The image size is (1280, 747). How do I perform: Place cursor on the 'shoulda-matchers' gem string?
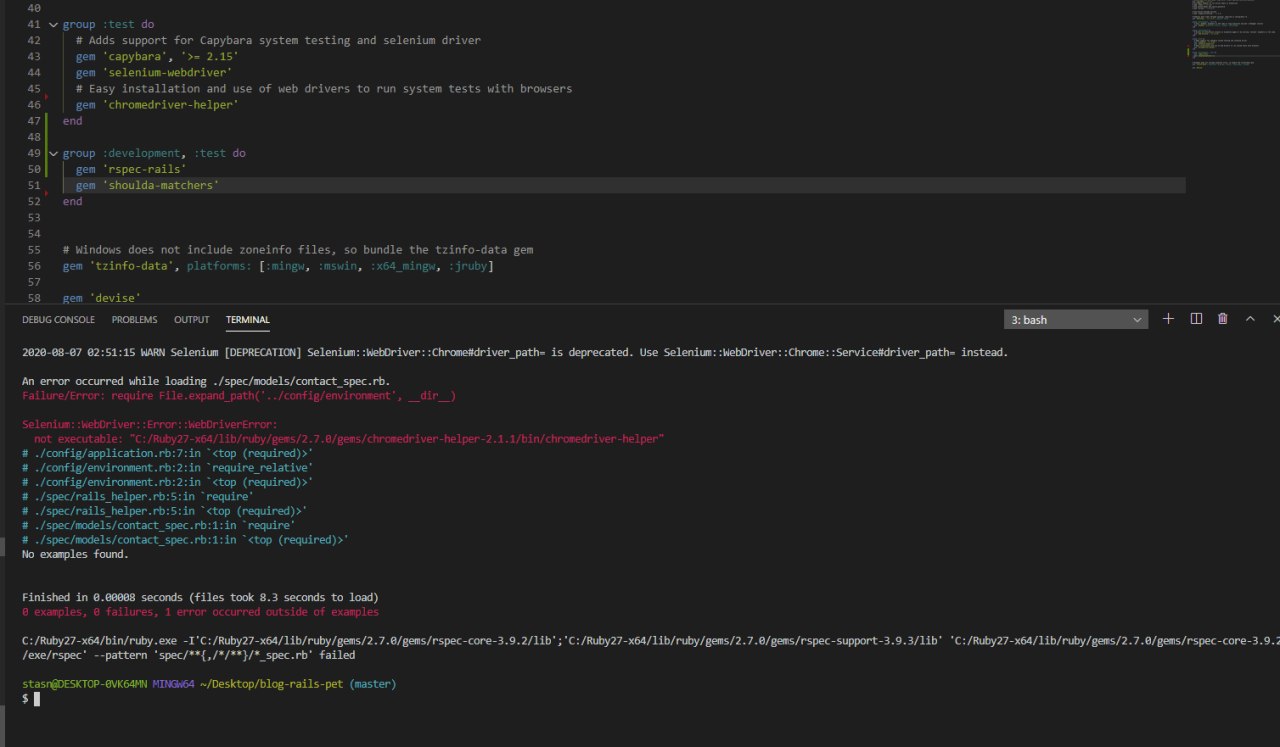(160, 186)
